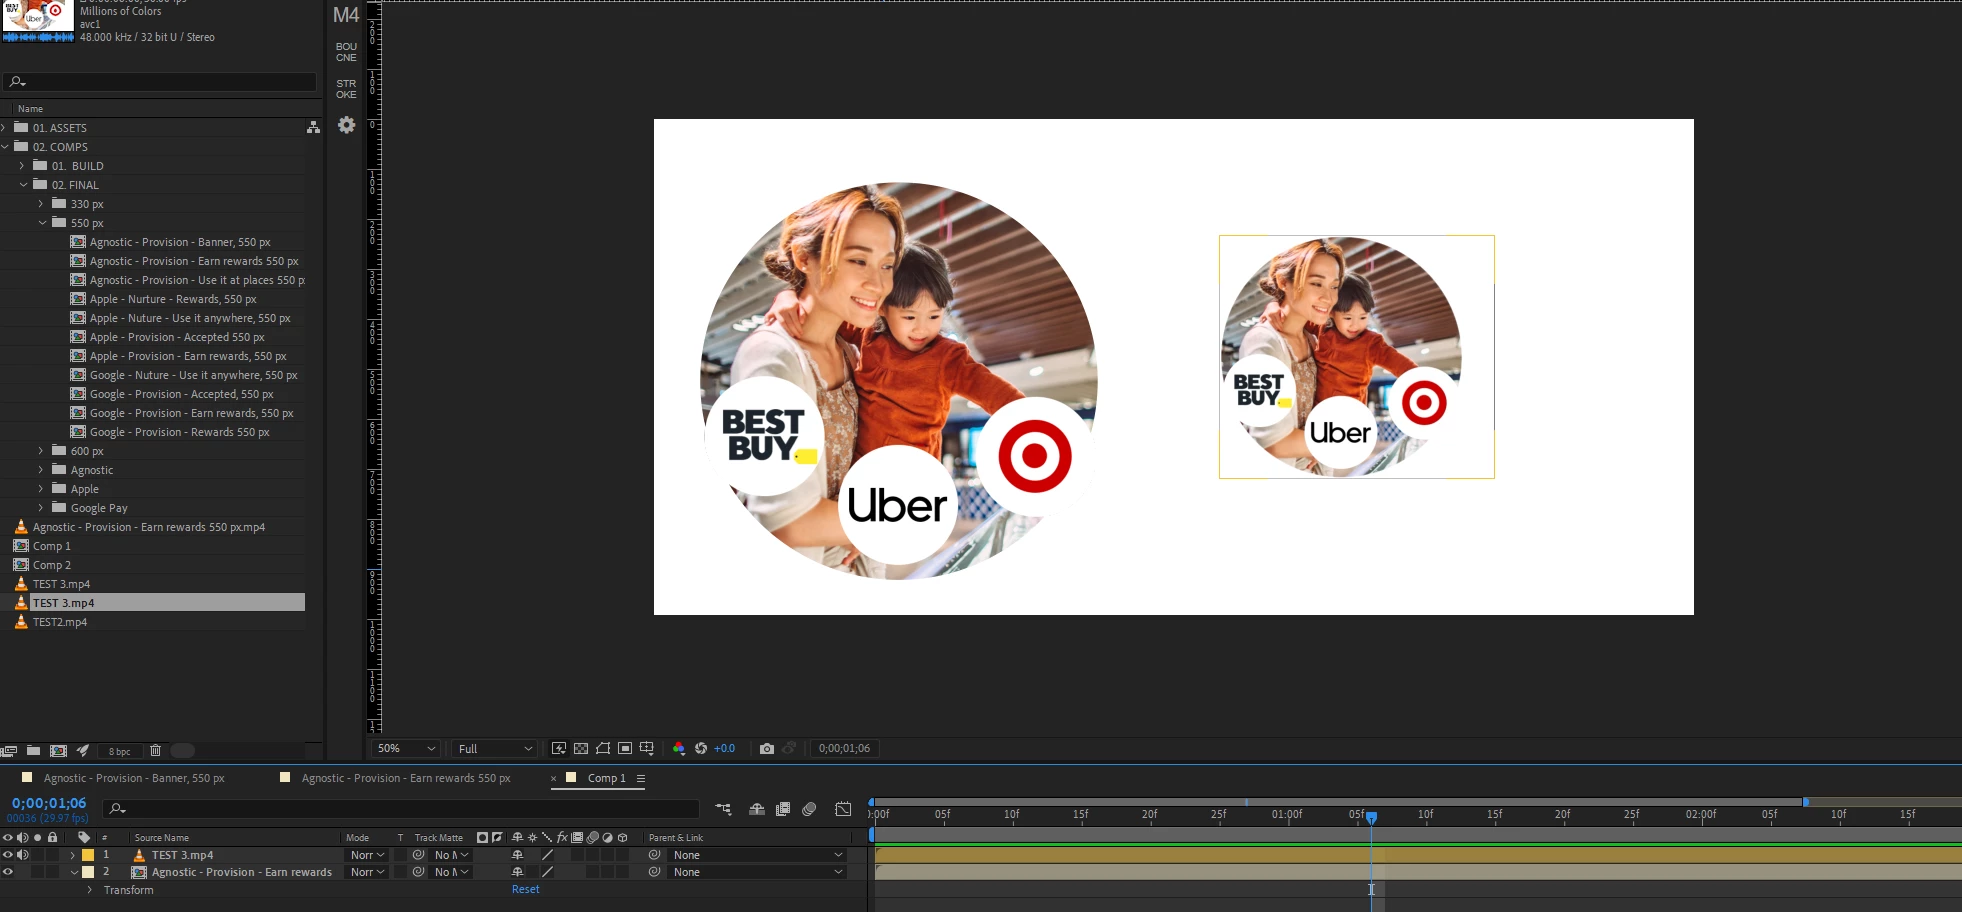
Task: Open project settings rocket icon
Action: click(83, 751)
